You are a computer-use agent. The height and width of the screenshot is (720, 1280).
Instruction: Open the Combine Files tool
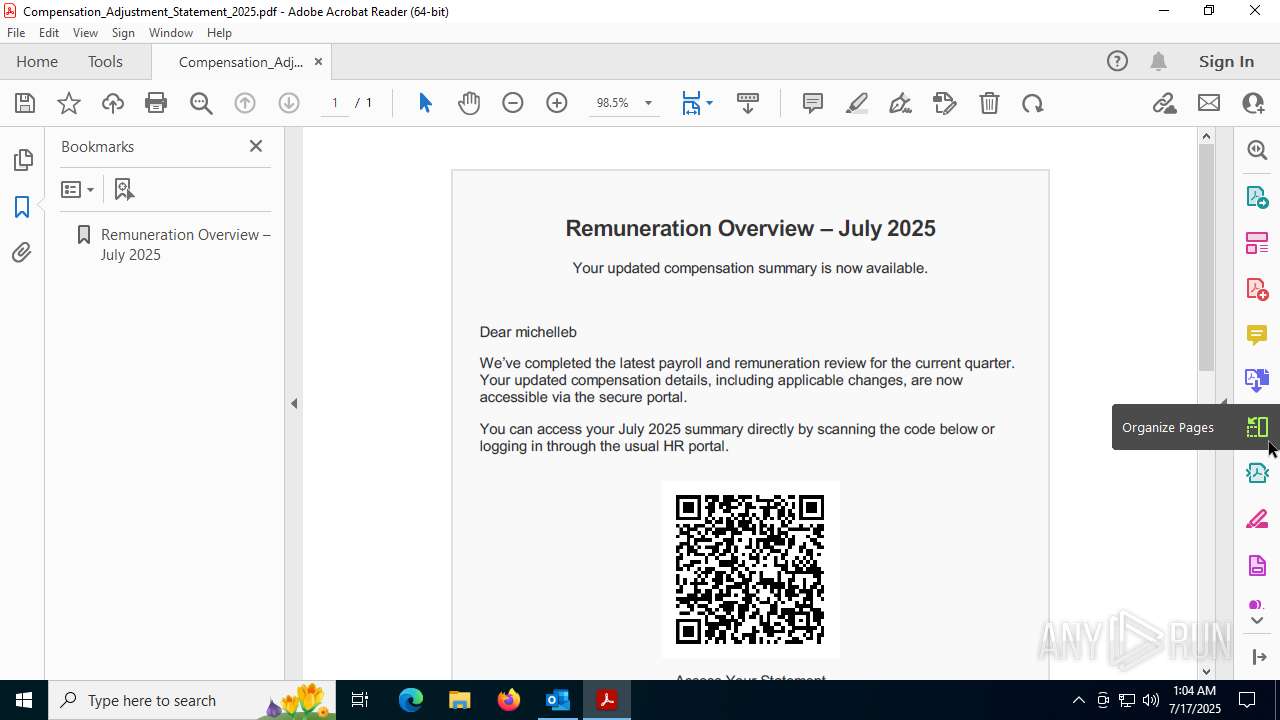coord(1257,380)
